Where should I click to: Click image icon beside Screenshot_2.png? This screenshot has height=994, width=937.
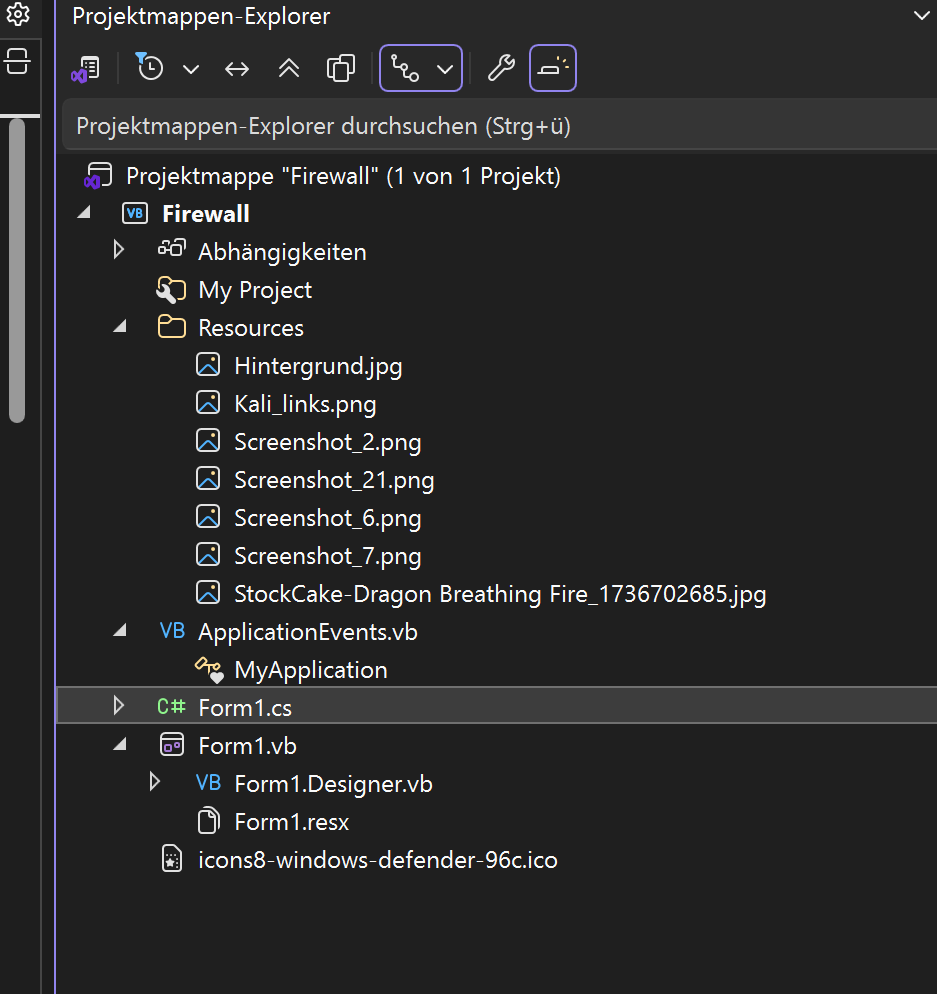208,441
